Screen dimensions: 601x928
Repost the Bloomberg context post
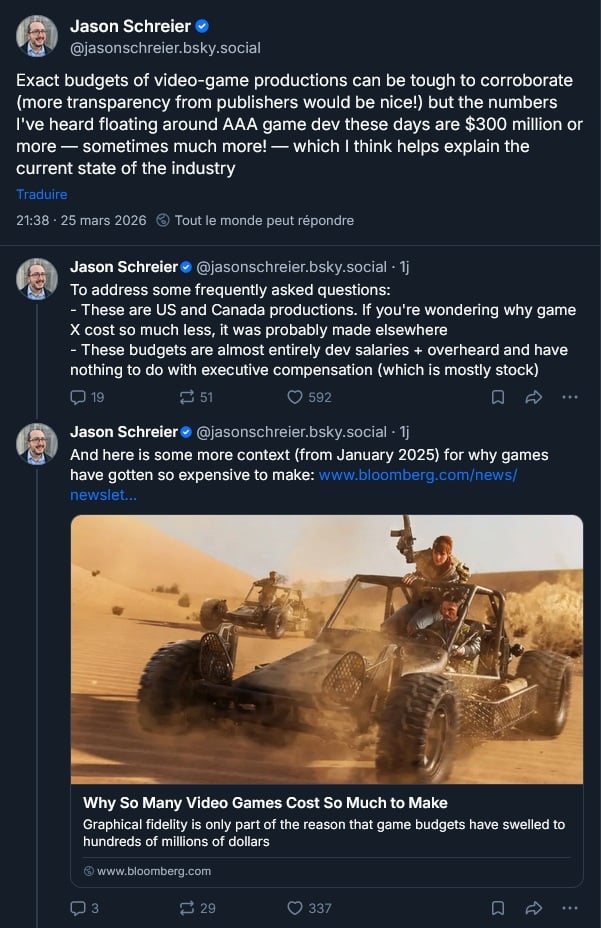[x=185, y=908]
